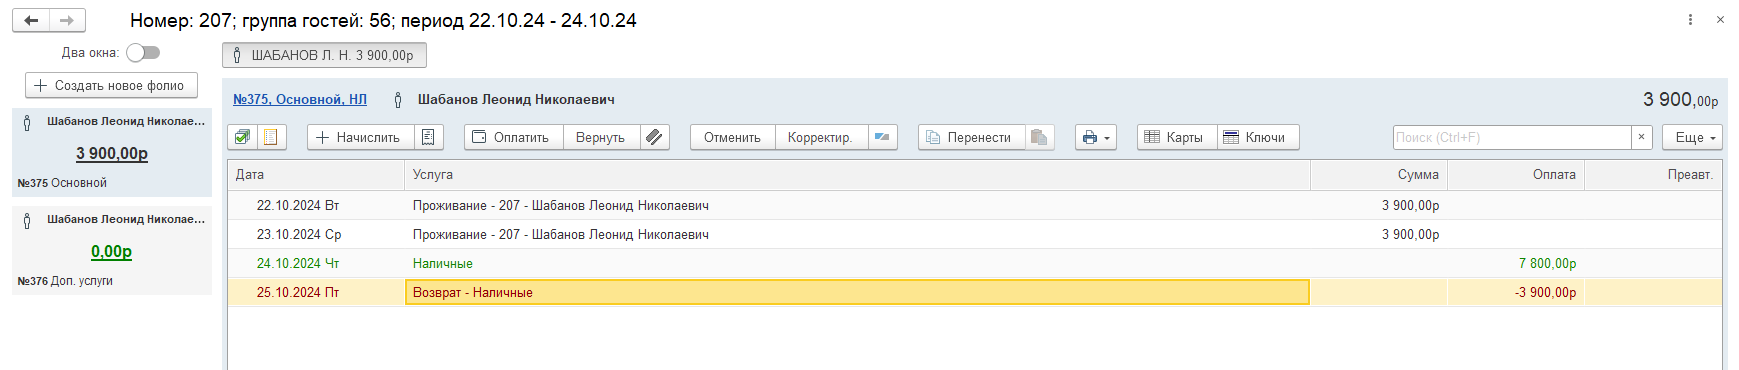Sort by the 'Сумма' column header

(1379, 174)
